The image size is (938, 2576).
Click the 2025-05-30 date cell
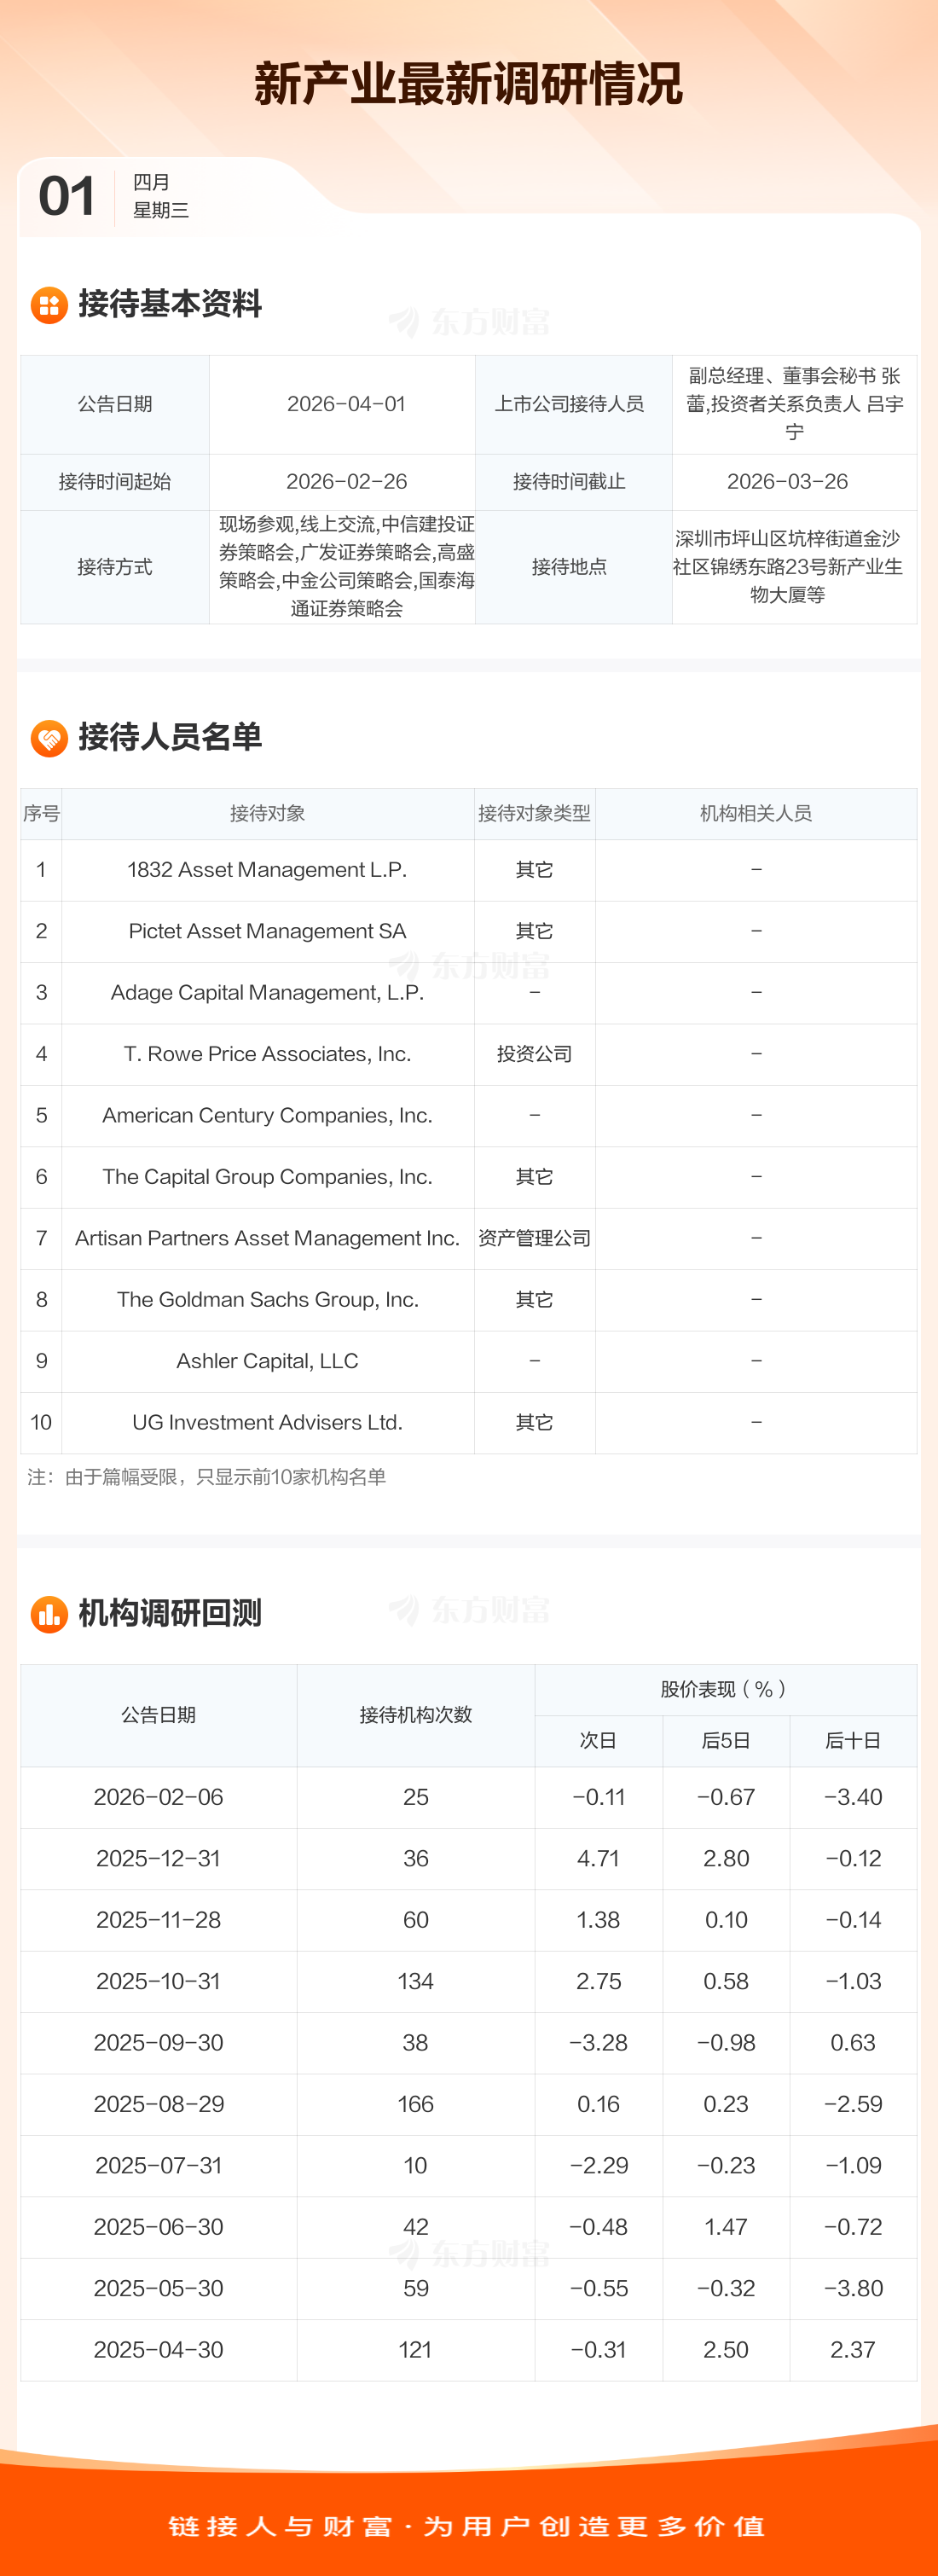click(158, 2288)
